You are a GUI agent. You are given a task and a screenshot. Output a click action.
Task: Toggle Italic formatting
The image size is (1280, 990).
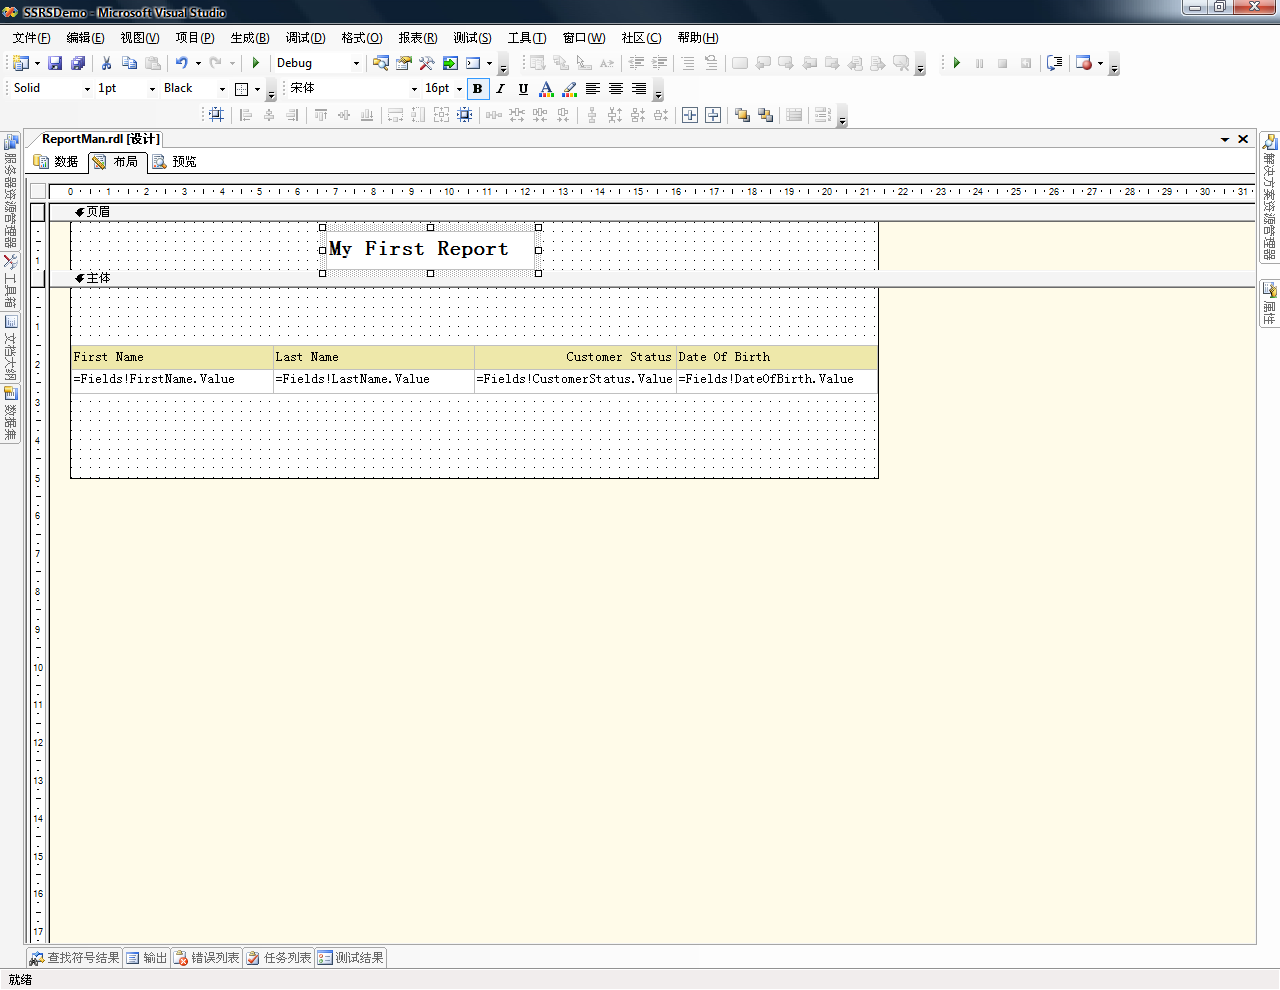[x=501, y=89]
